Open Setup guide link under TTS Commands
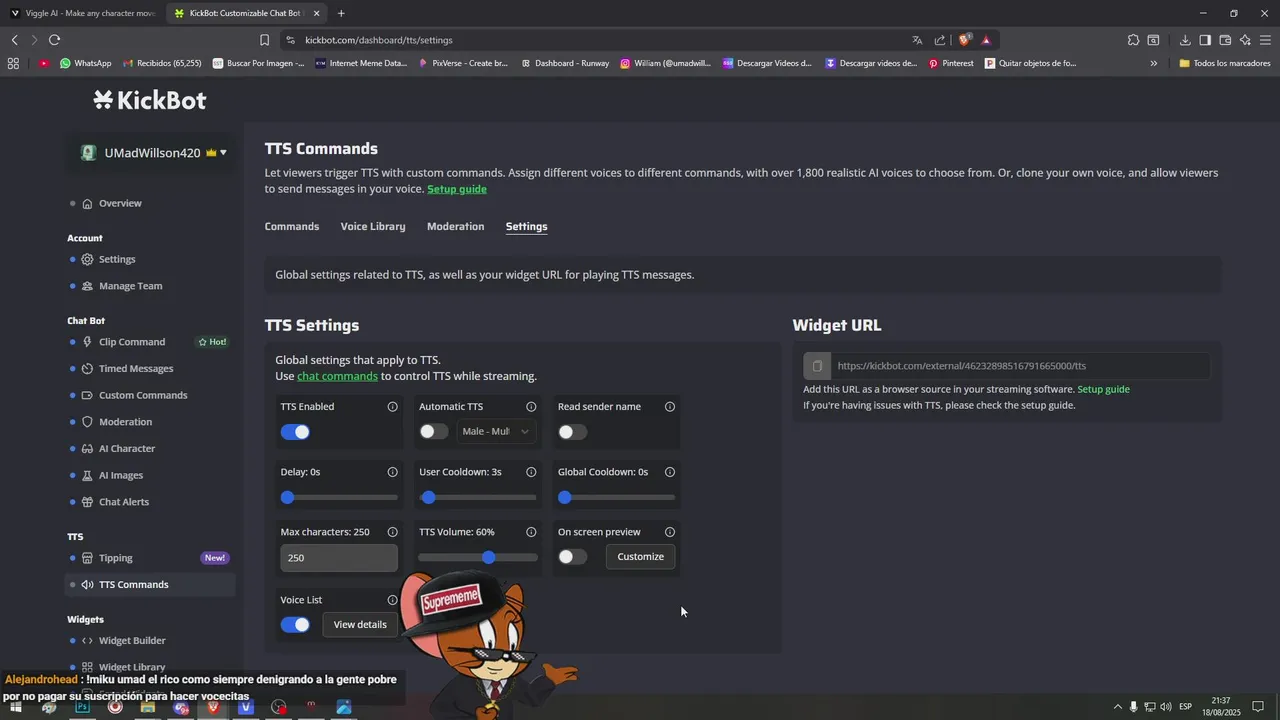Viewport: 1280px width, 720px height. tap(457, 189)
